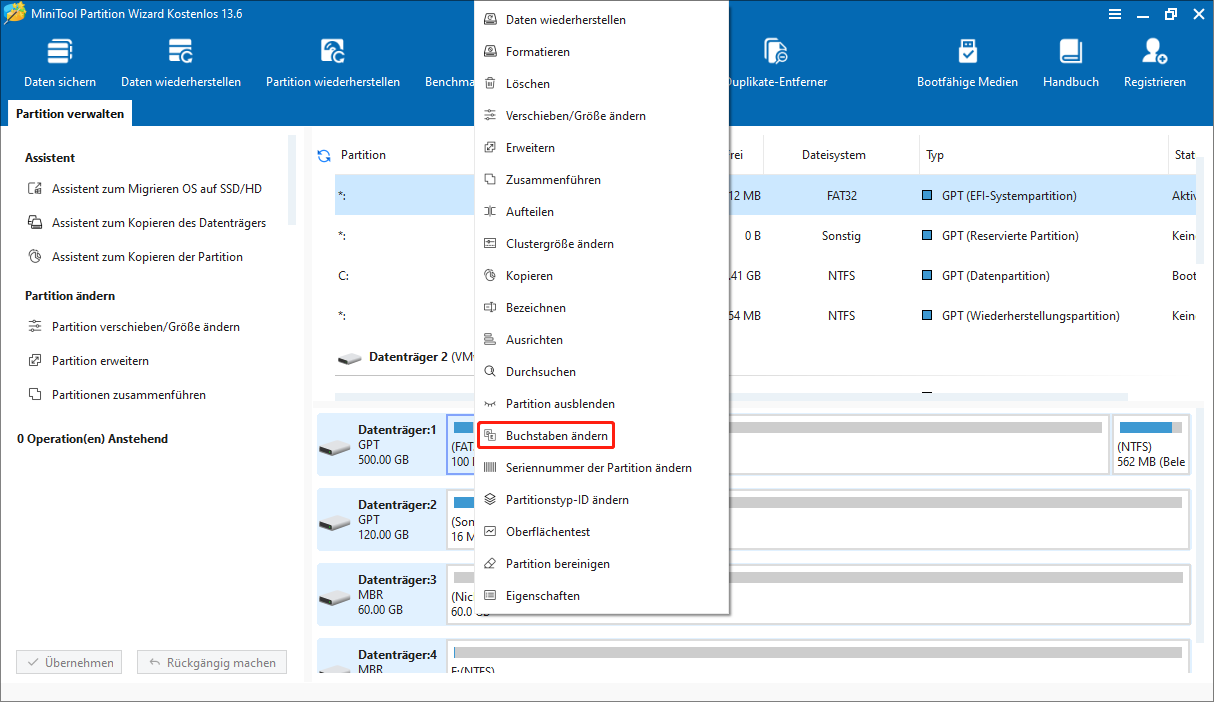Click Datenträger:1 disk drive icon
The height and width of the screenshot is (702, 1214).
[336, 447]
